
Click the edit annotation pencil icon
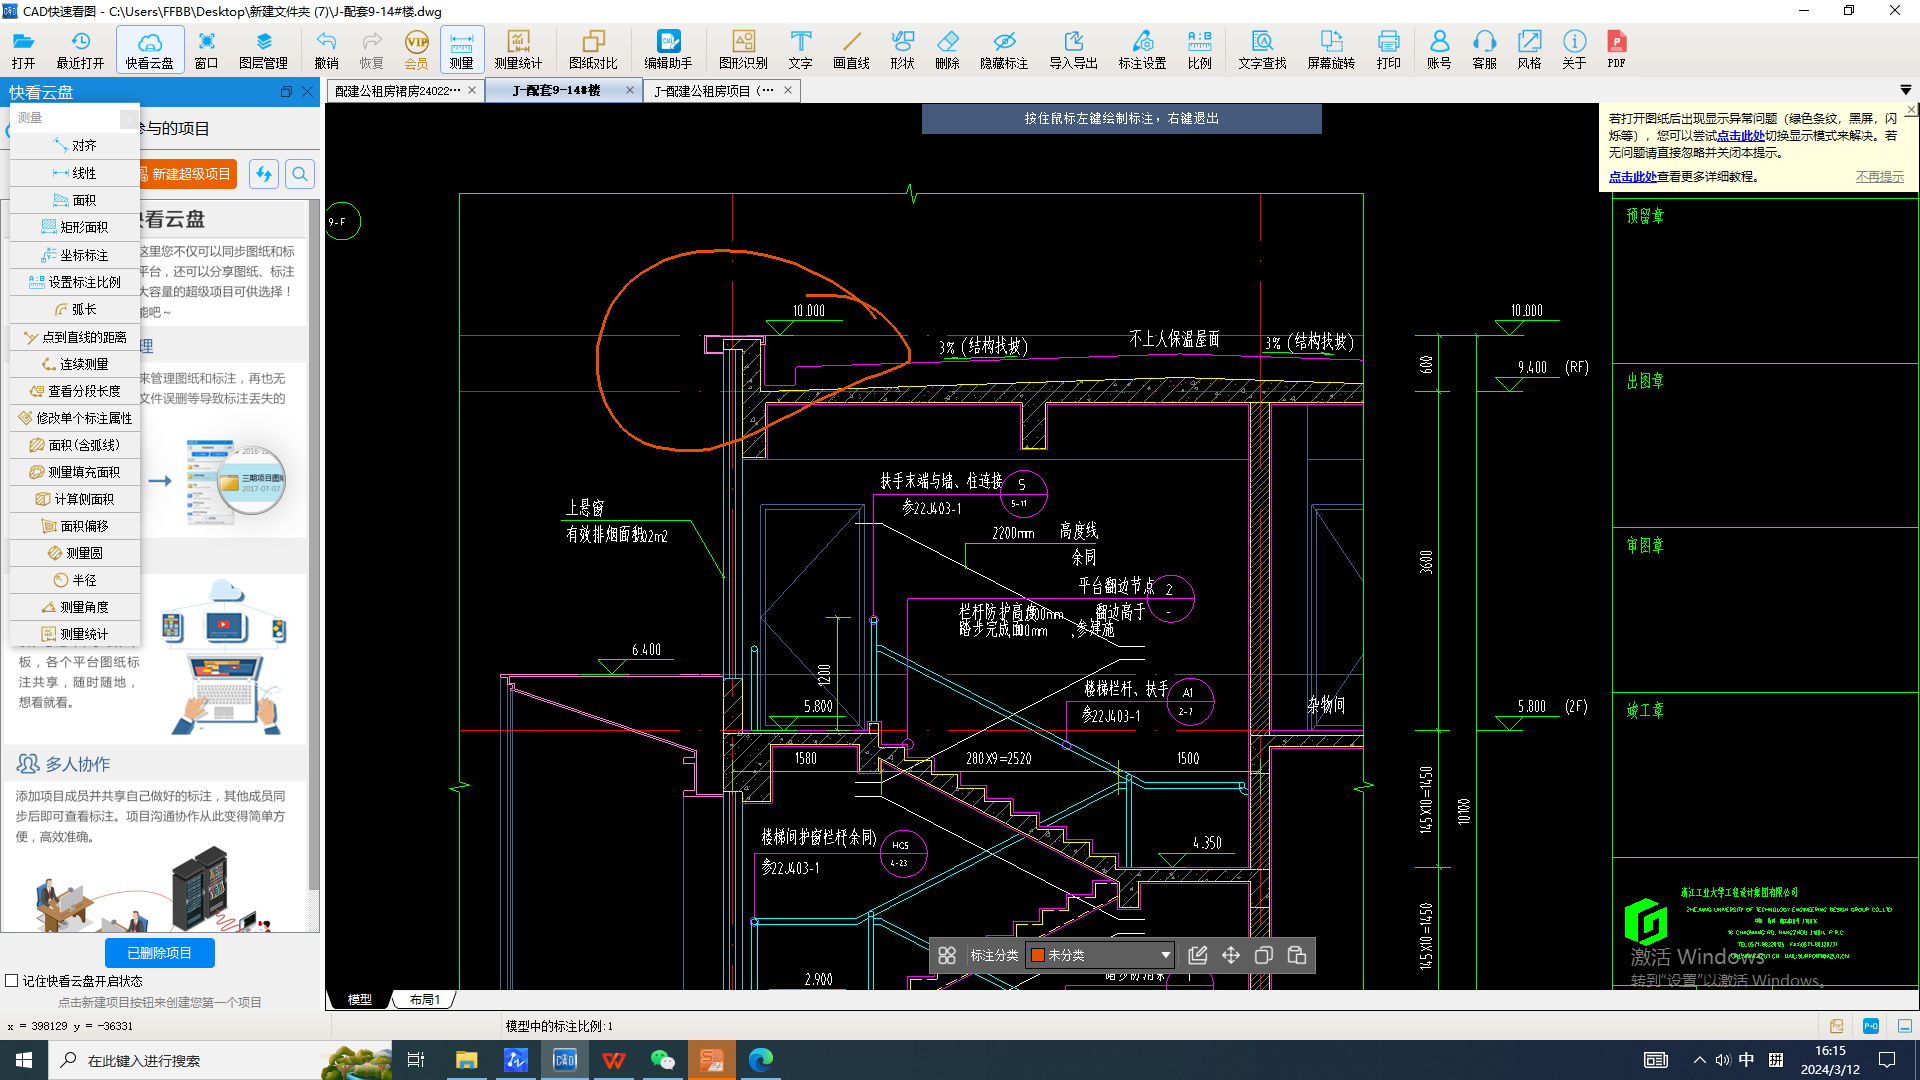(x=1197, y=955)
